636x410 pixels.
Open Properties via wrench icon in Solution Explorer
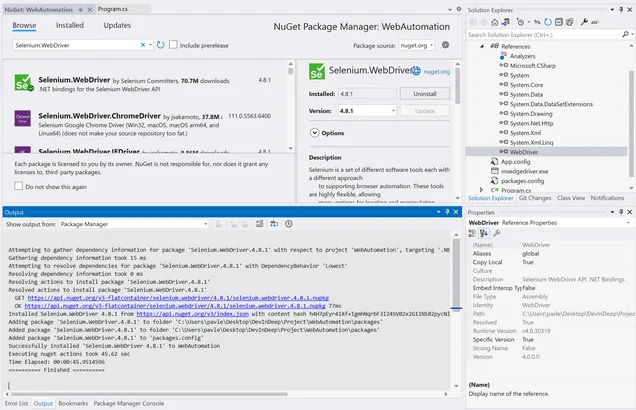[x=584, y=22]
